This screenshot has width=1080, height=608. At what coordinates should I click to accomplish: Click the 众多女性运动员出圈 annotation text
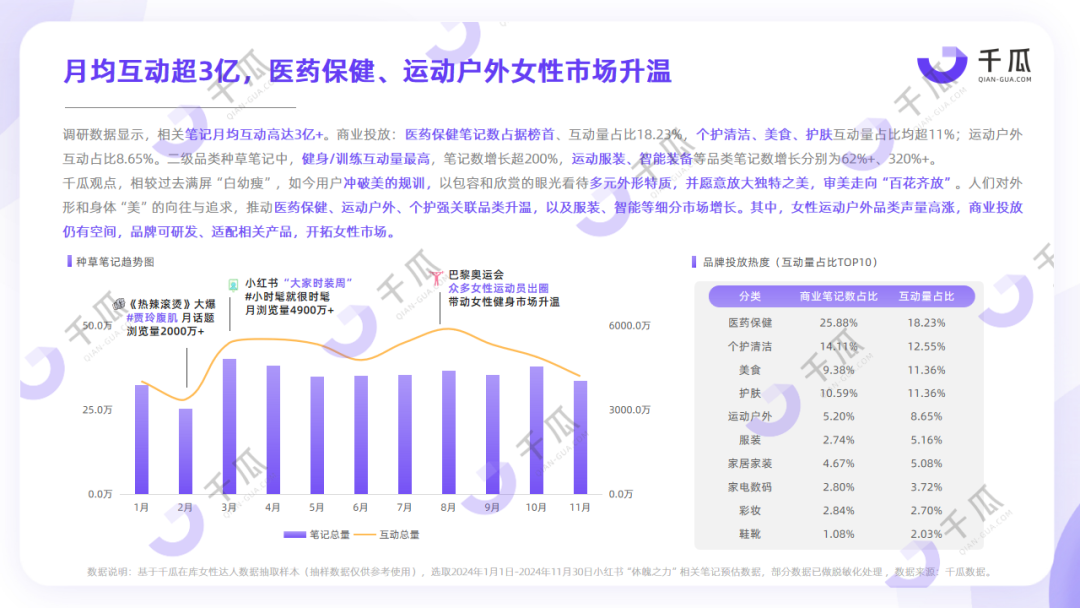pyautogui.click(x=499, y=288)
